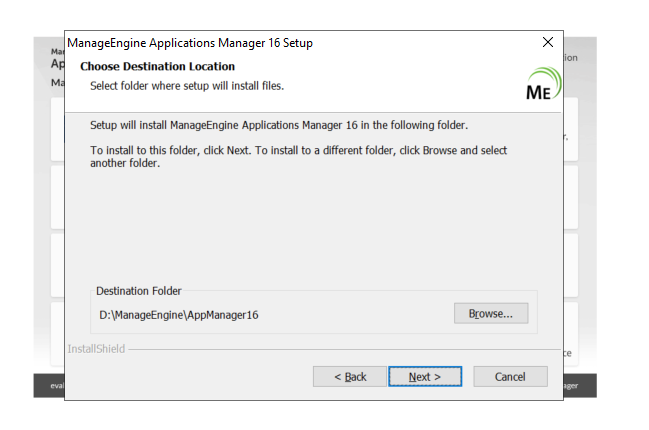Screen dimensions: 649x430
Task: Close the setup dialog window
Action: pos(548,42)
